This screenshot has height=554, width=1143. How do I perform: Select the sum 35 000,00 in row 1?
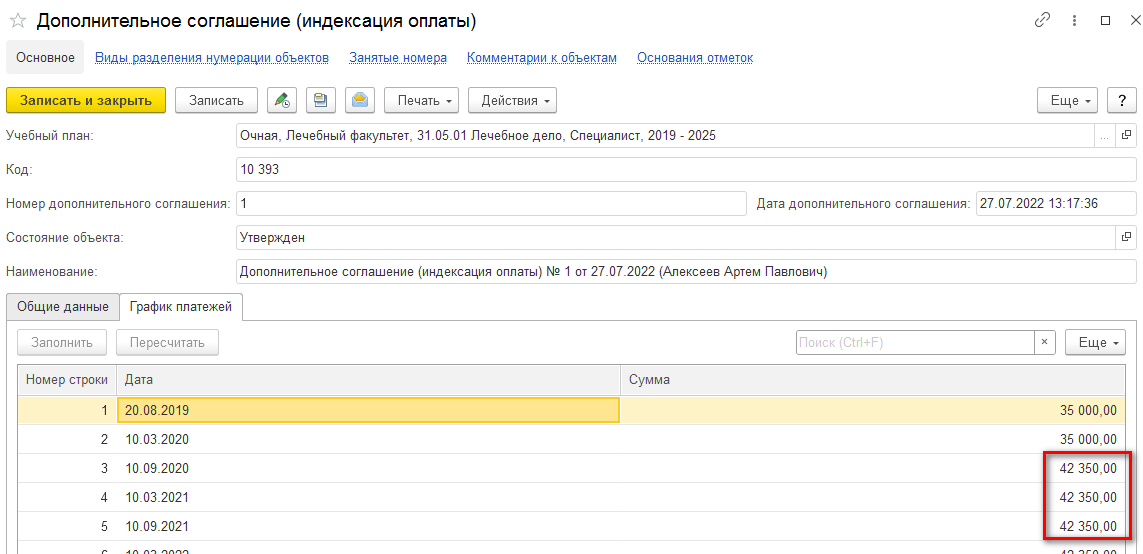873,410
